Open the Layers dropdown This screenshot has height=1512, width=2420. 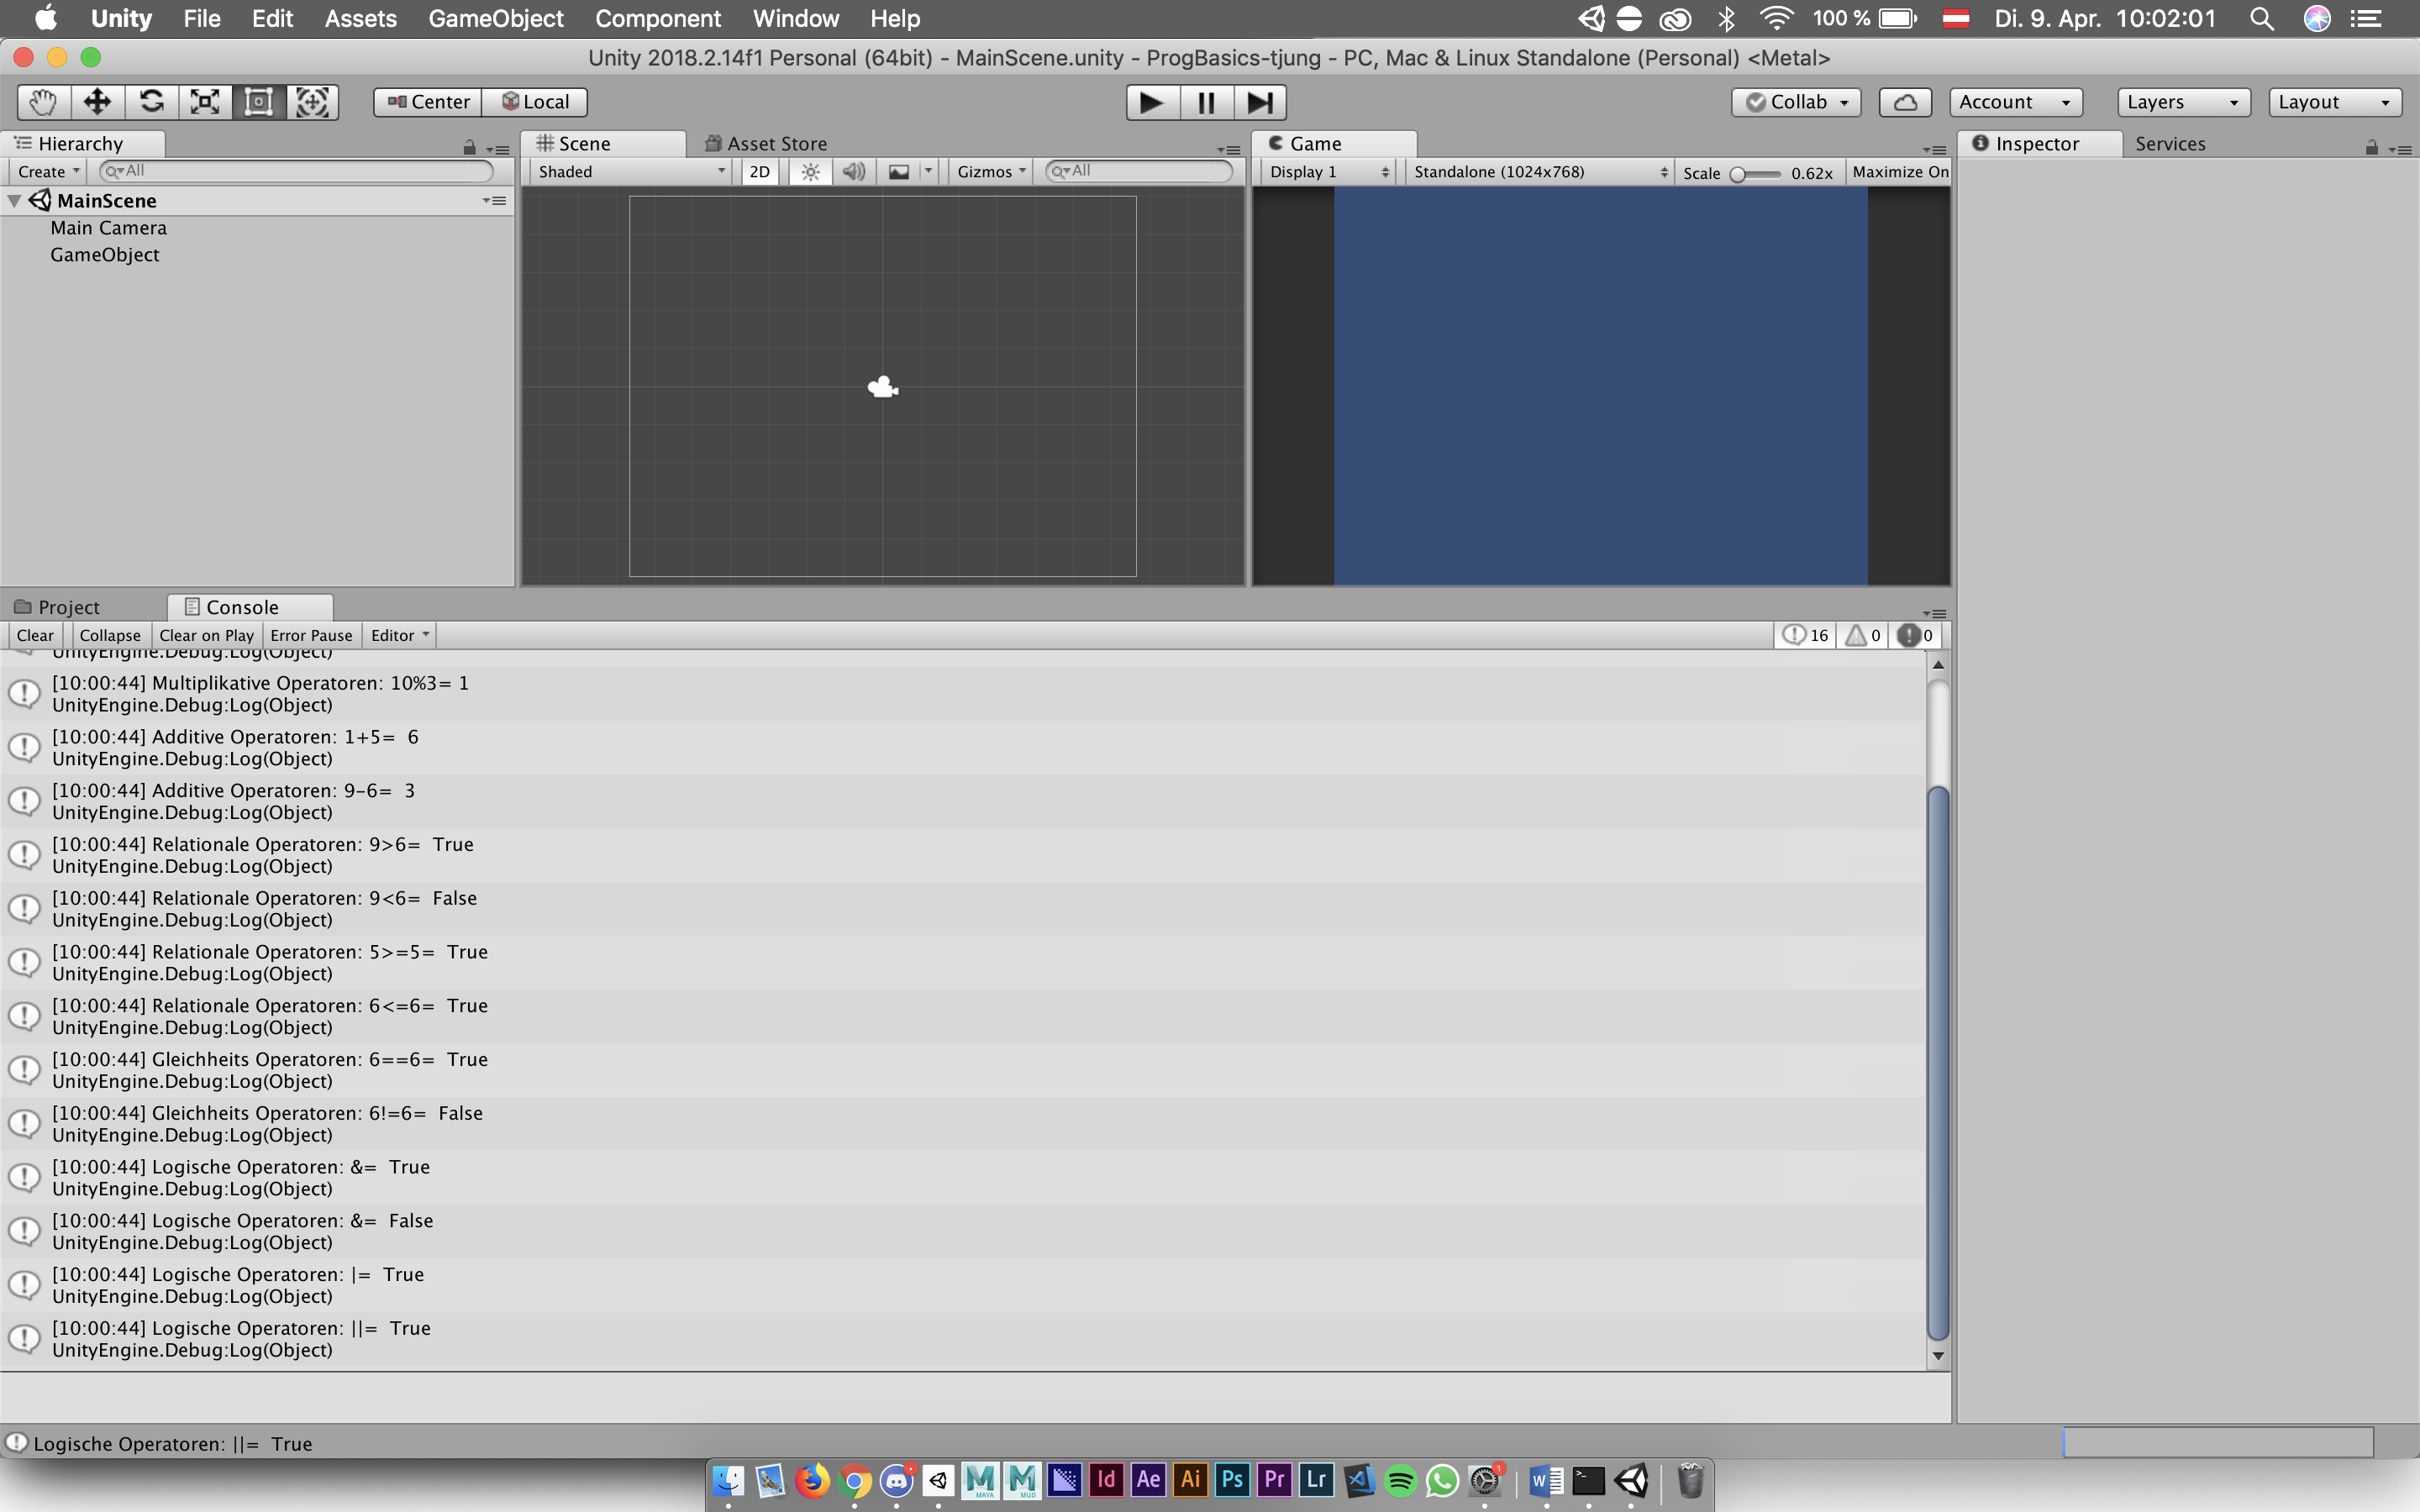2182,102
